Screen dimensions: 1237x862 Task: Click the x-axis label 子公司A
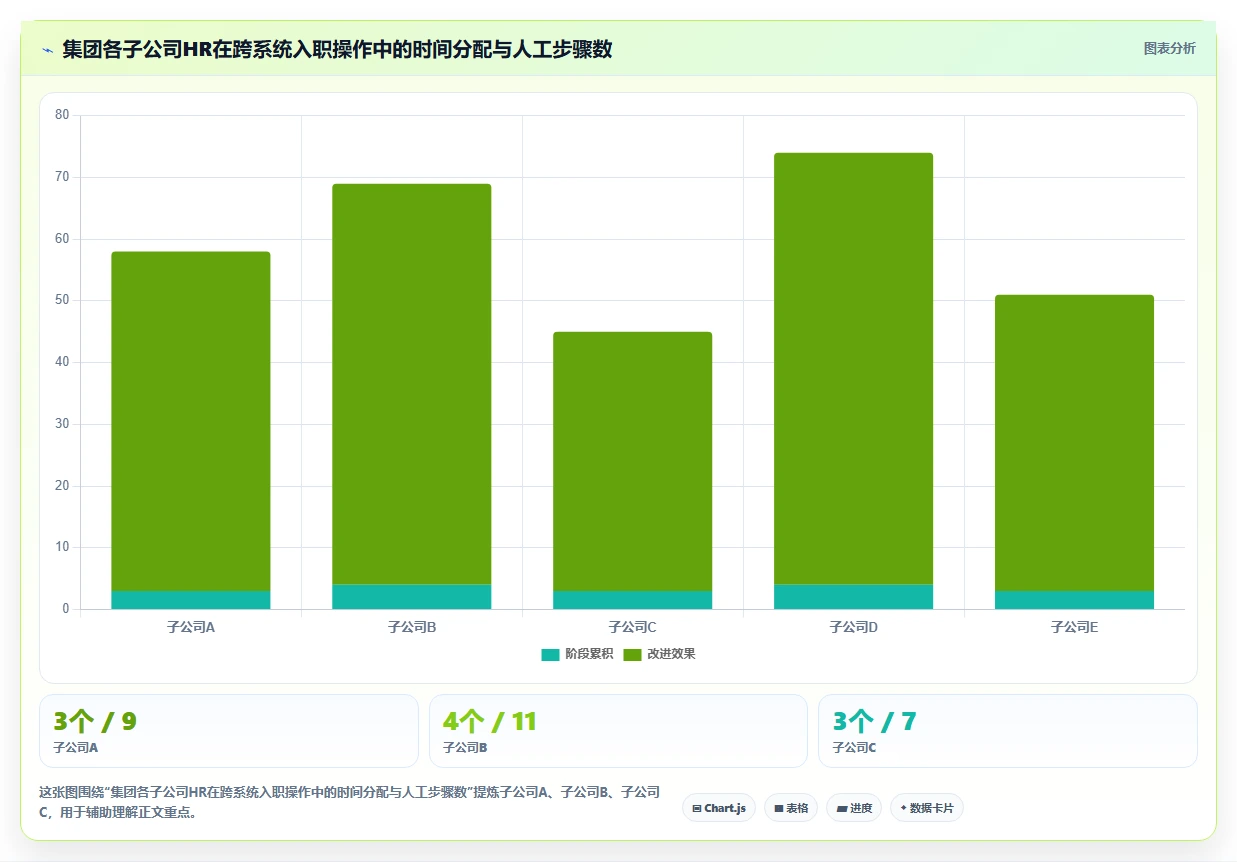click(191, 628)
